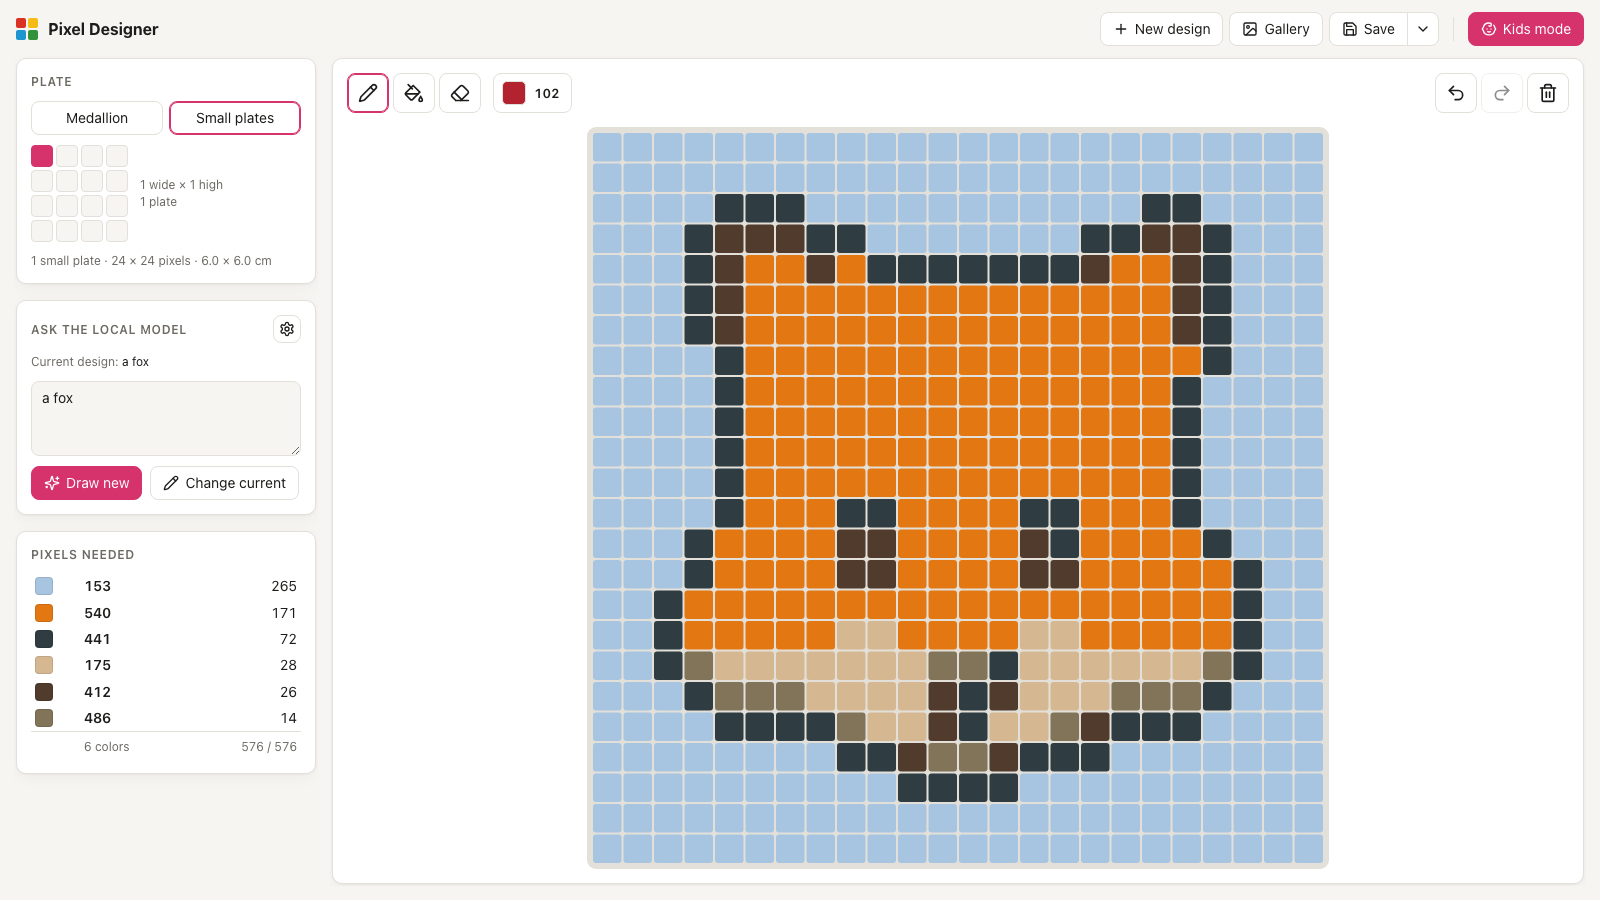This screenshot has height=900, width=1600.
Task: Click the '576 / 576' pixel total
Action: (269, 747)
